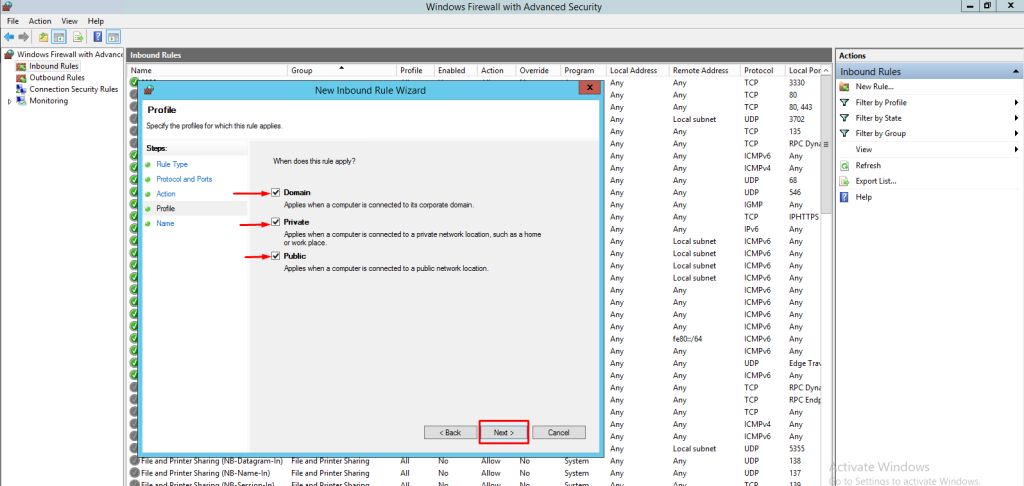Image resolution: width=1024 pixels, height=486 pixels.
Task: Click the Back arrow toolbar icon
Action: [9, 37]
